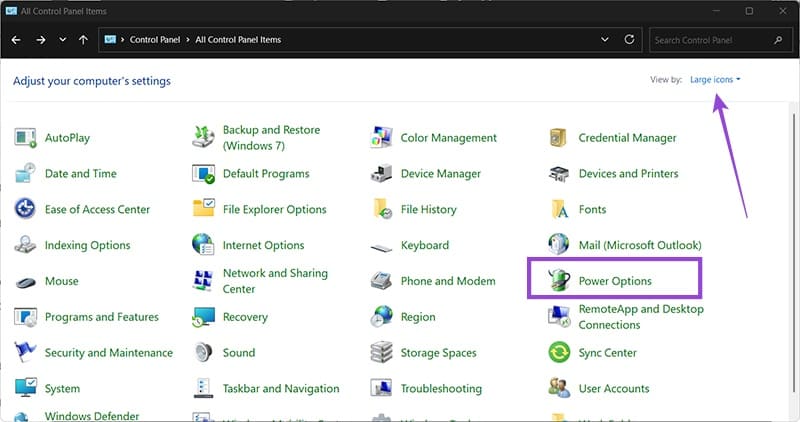This screenshot has width=800, height=422.
Task: Click the Search Control Panel field
Action: (x=720, y=40)
